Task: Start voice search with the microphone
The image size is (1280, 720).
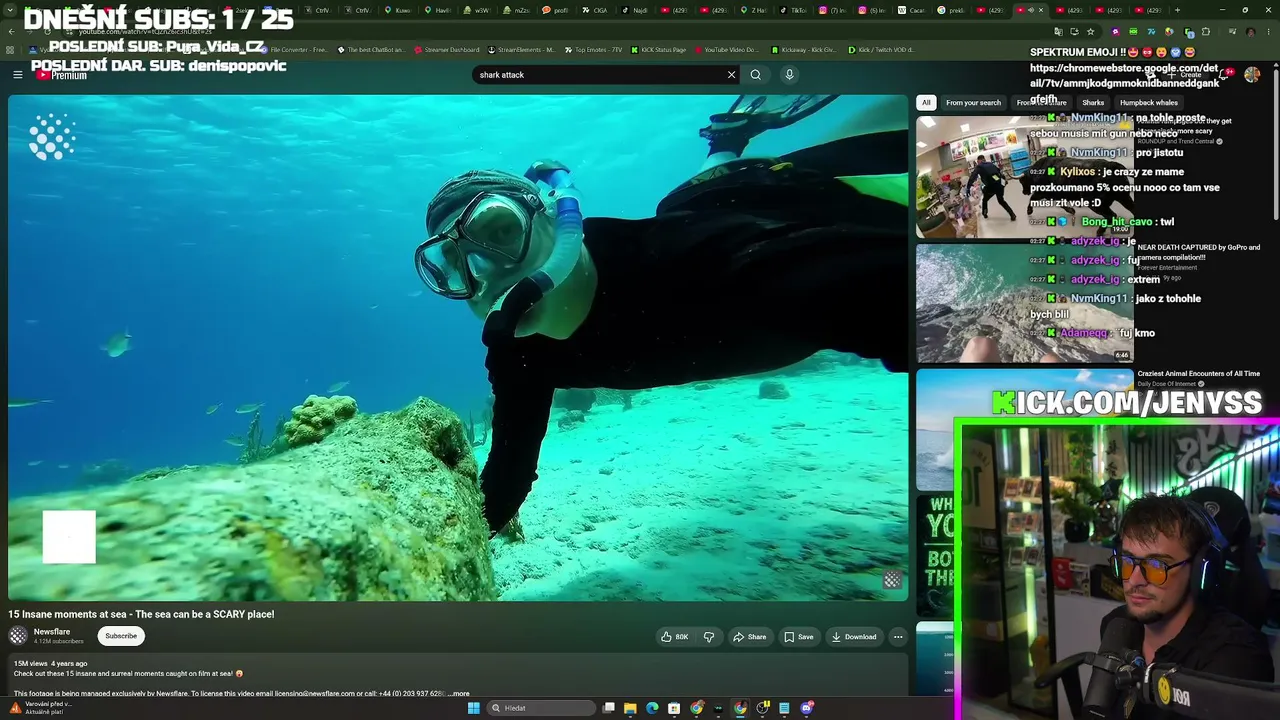Action: tap(789, 74)
